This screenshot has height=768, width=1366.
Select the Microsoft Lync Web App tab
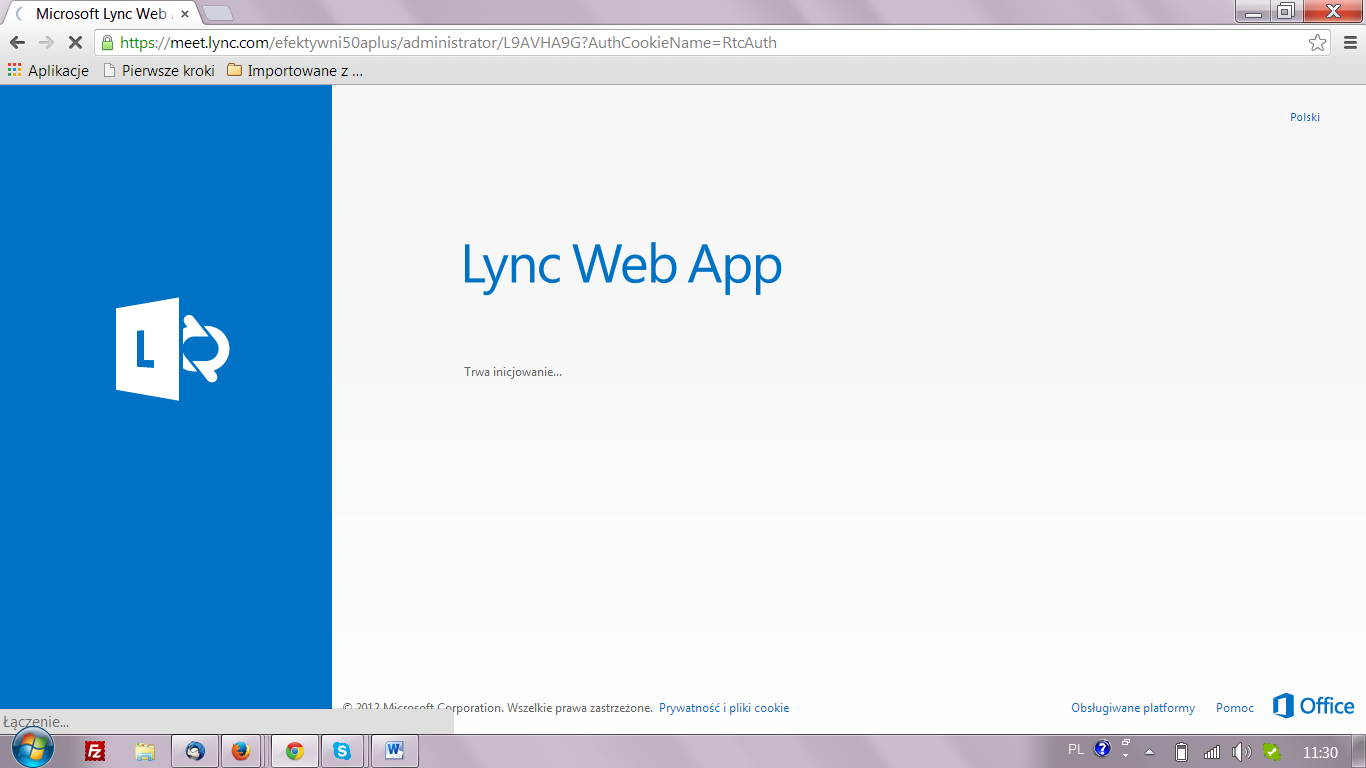[100, 14]
